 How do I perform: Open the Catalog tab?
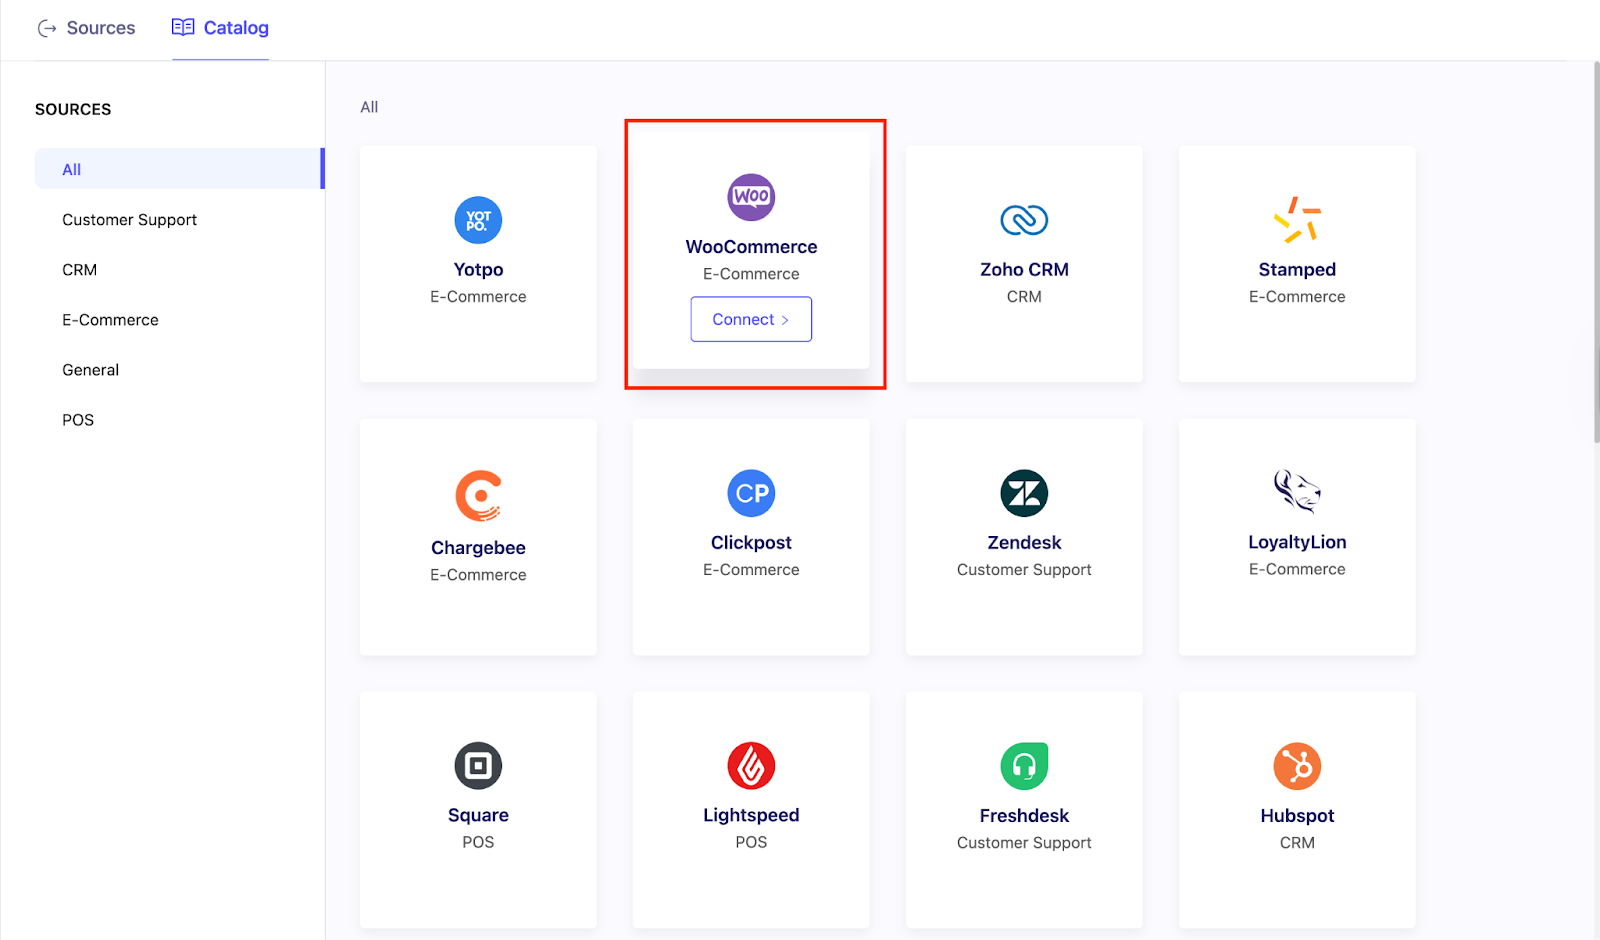220,28
